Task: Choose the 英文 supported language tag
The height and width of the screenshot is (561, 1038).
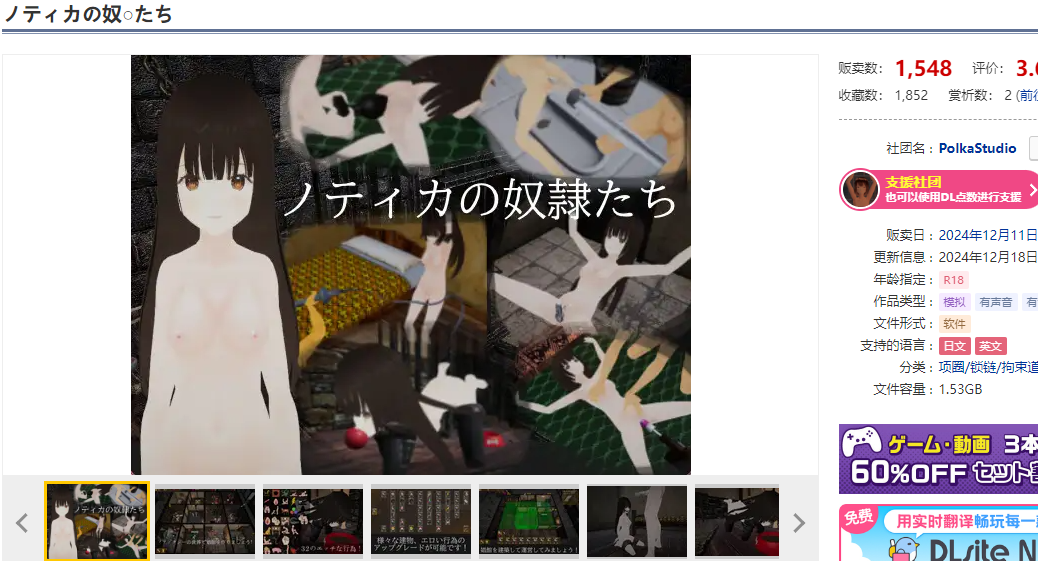Action: [x=990, y=346]
